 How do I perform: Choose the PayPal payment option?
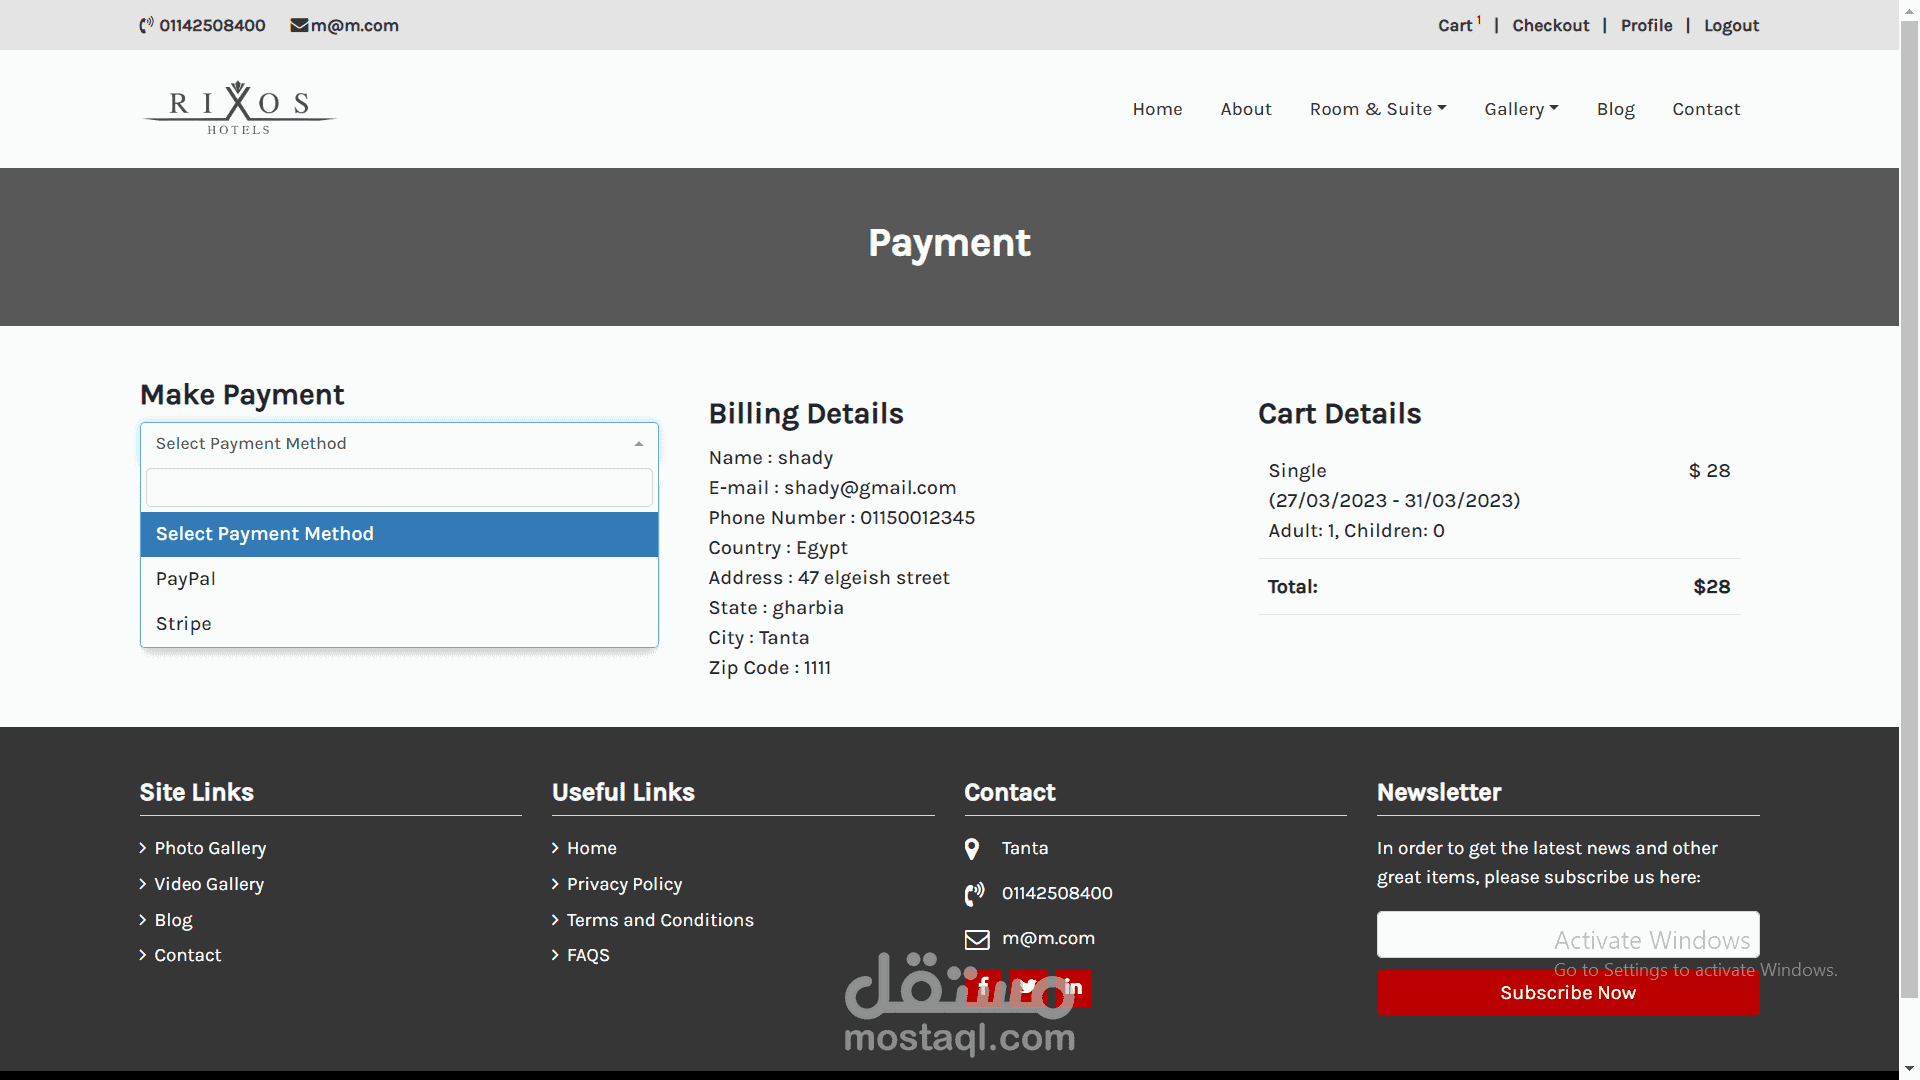(x=186, y=579)
